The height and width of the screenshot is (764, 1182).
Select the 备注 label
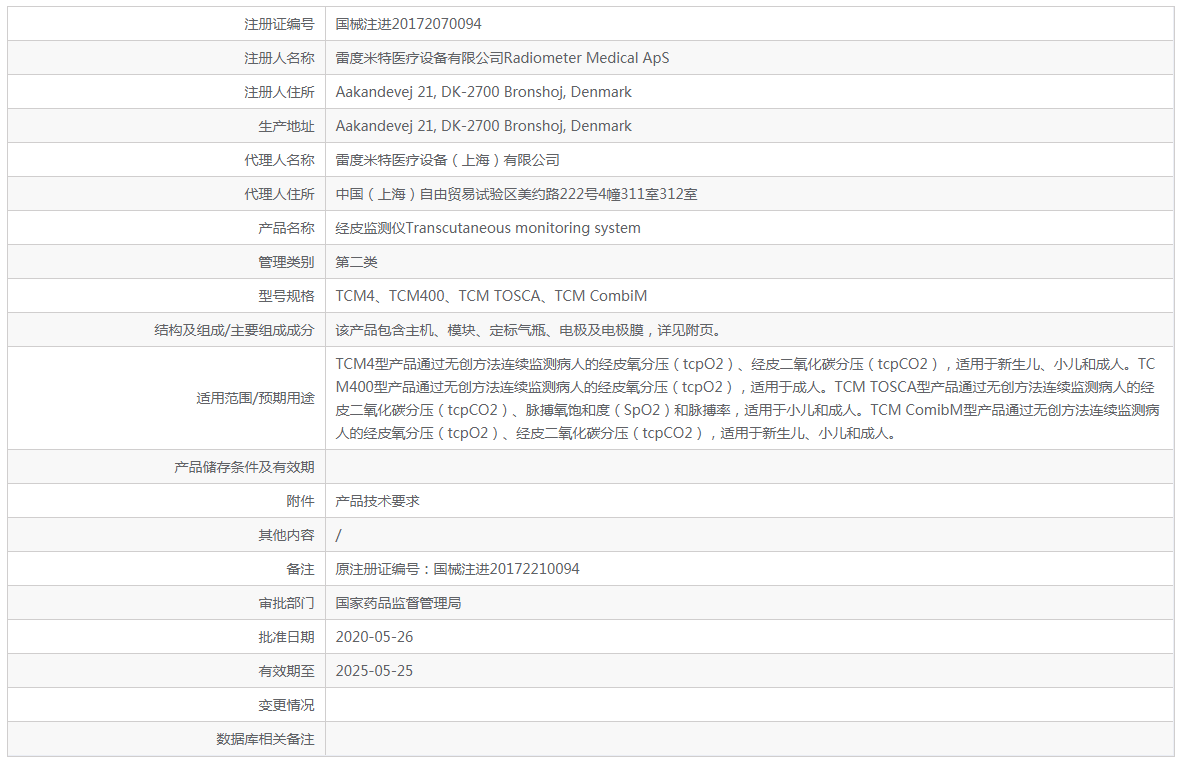(x=300, y=569)
